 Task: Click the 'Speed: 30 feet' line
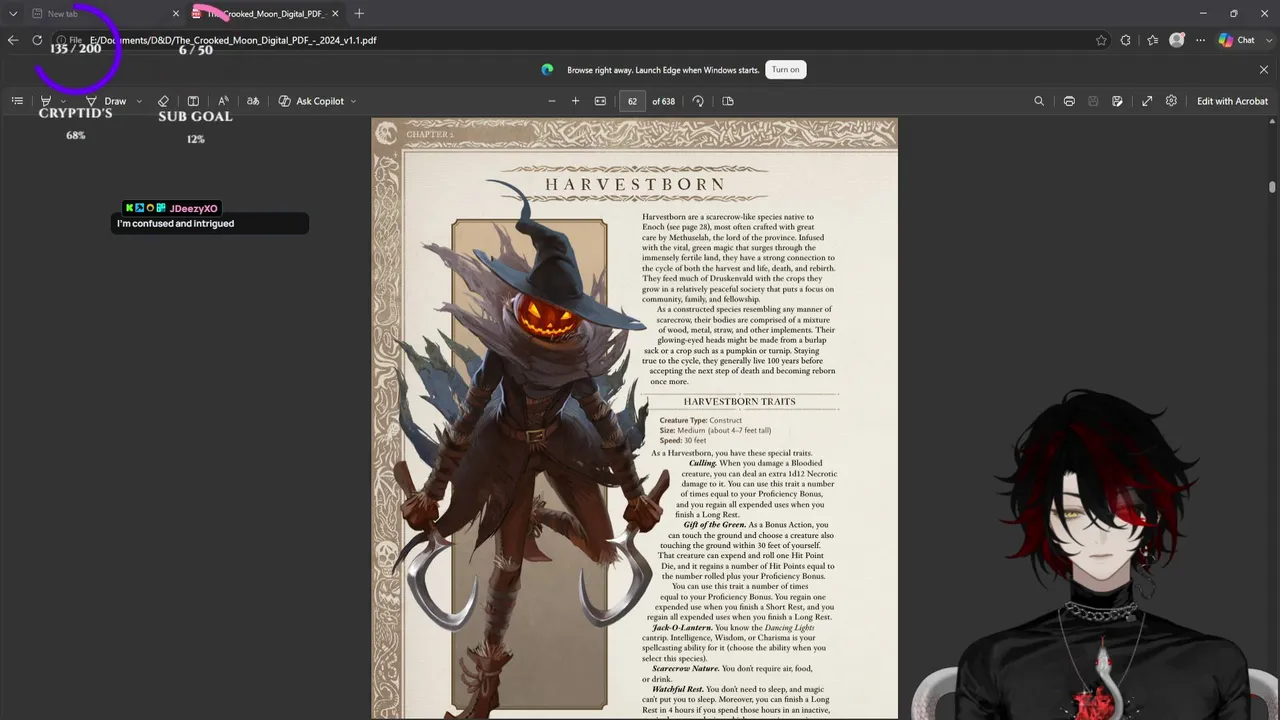(x=683, y=441)
